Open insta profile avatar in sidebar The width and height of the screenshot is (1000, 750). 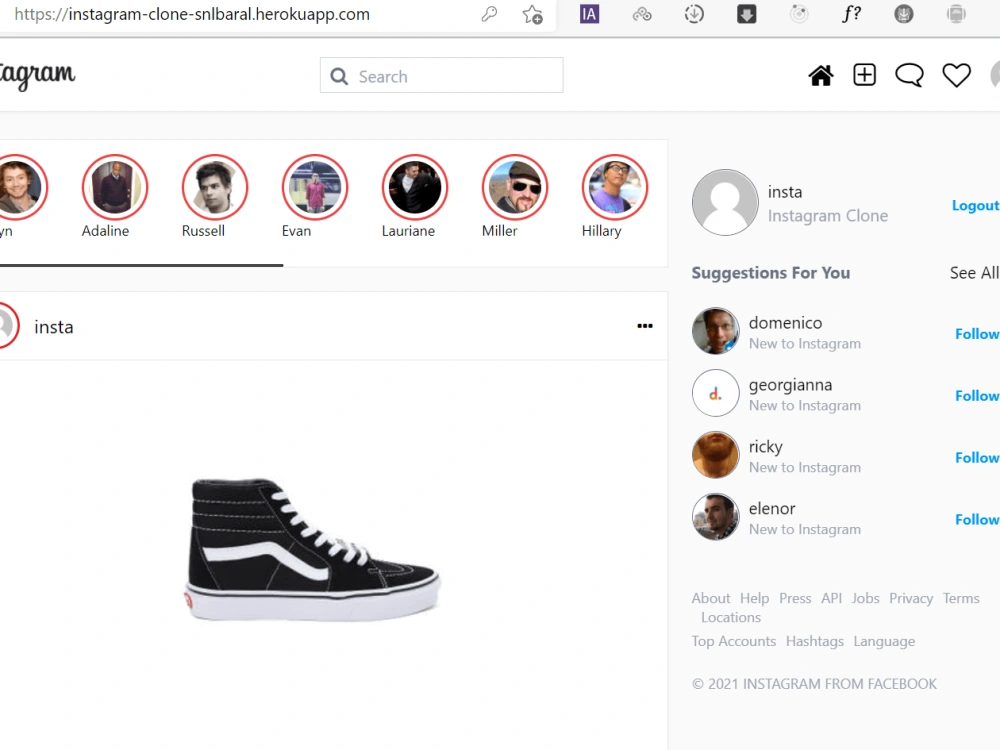point(725,202)
